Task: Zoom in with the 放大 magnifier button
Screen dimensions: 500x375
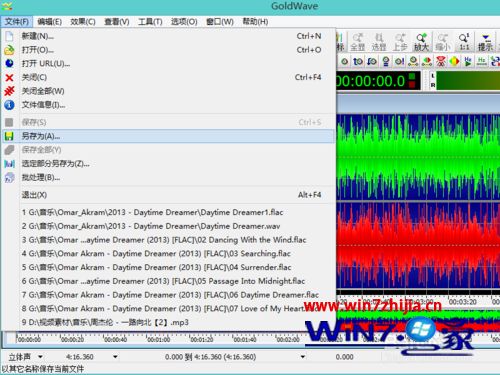Action: point(421,42)
